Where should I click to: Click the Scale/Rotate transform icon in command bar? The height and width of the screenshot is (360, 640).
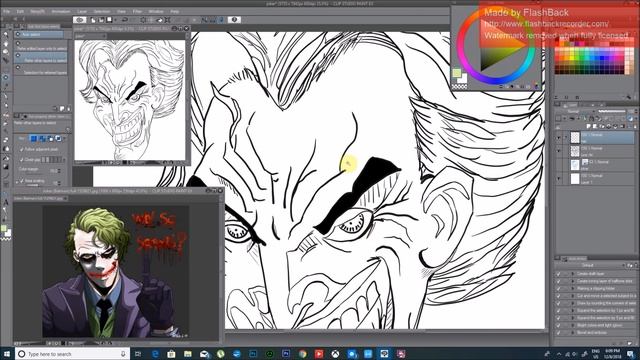(168, 20)
